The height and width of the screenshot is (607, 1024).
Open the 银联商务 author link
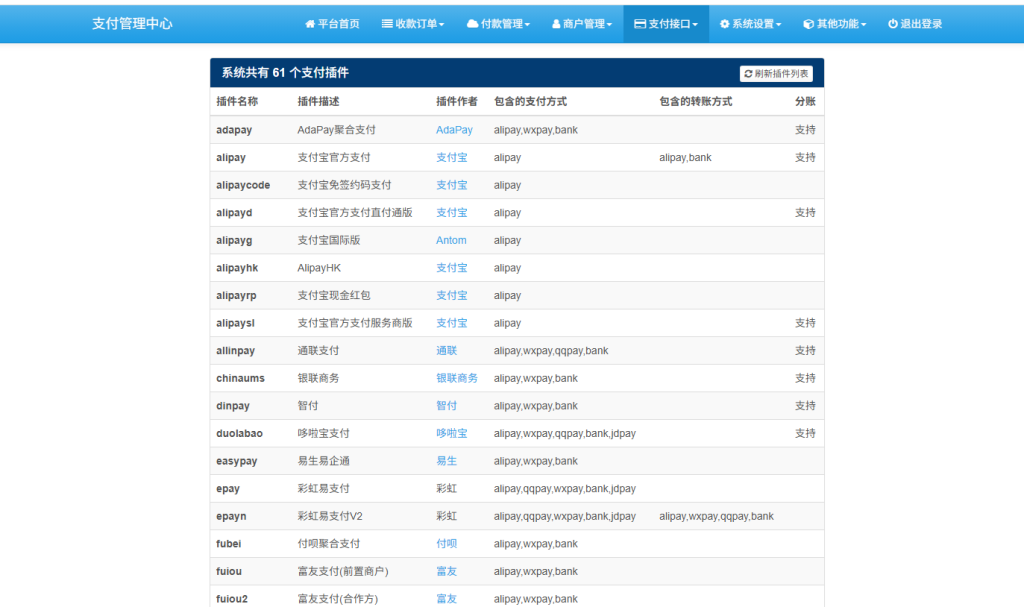[x=457, y=378]
